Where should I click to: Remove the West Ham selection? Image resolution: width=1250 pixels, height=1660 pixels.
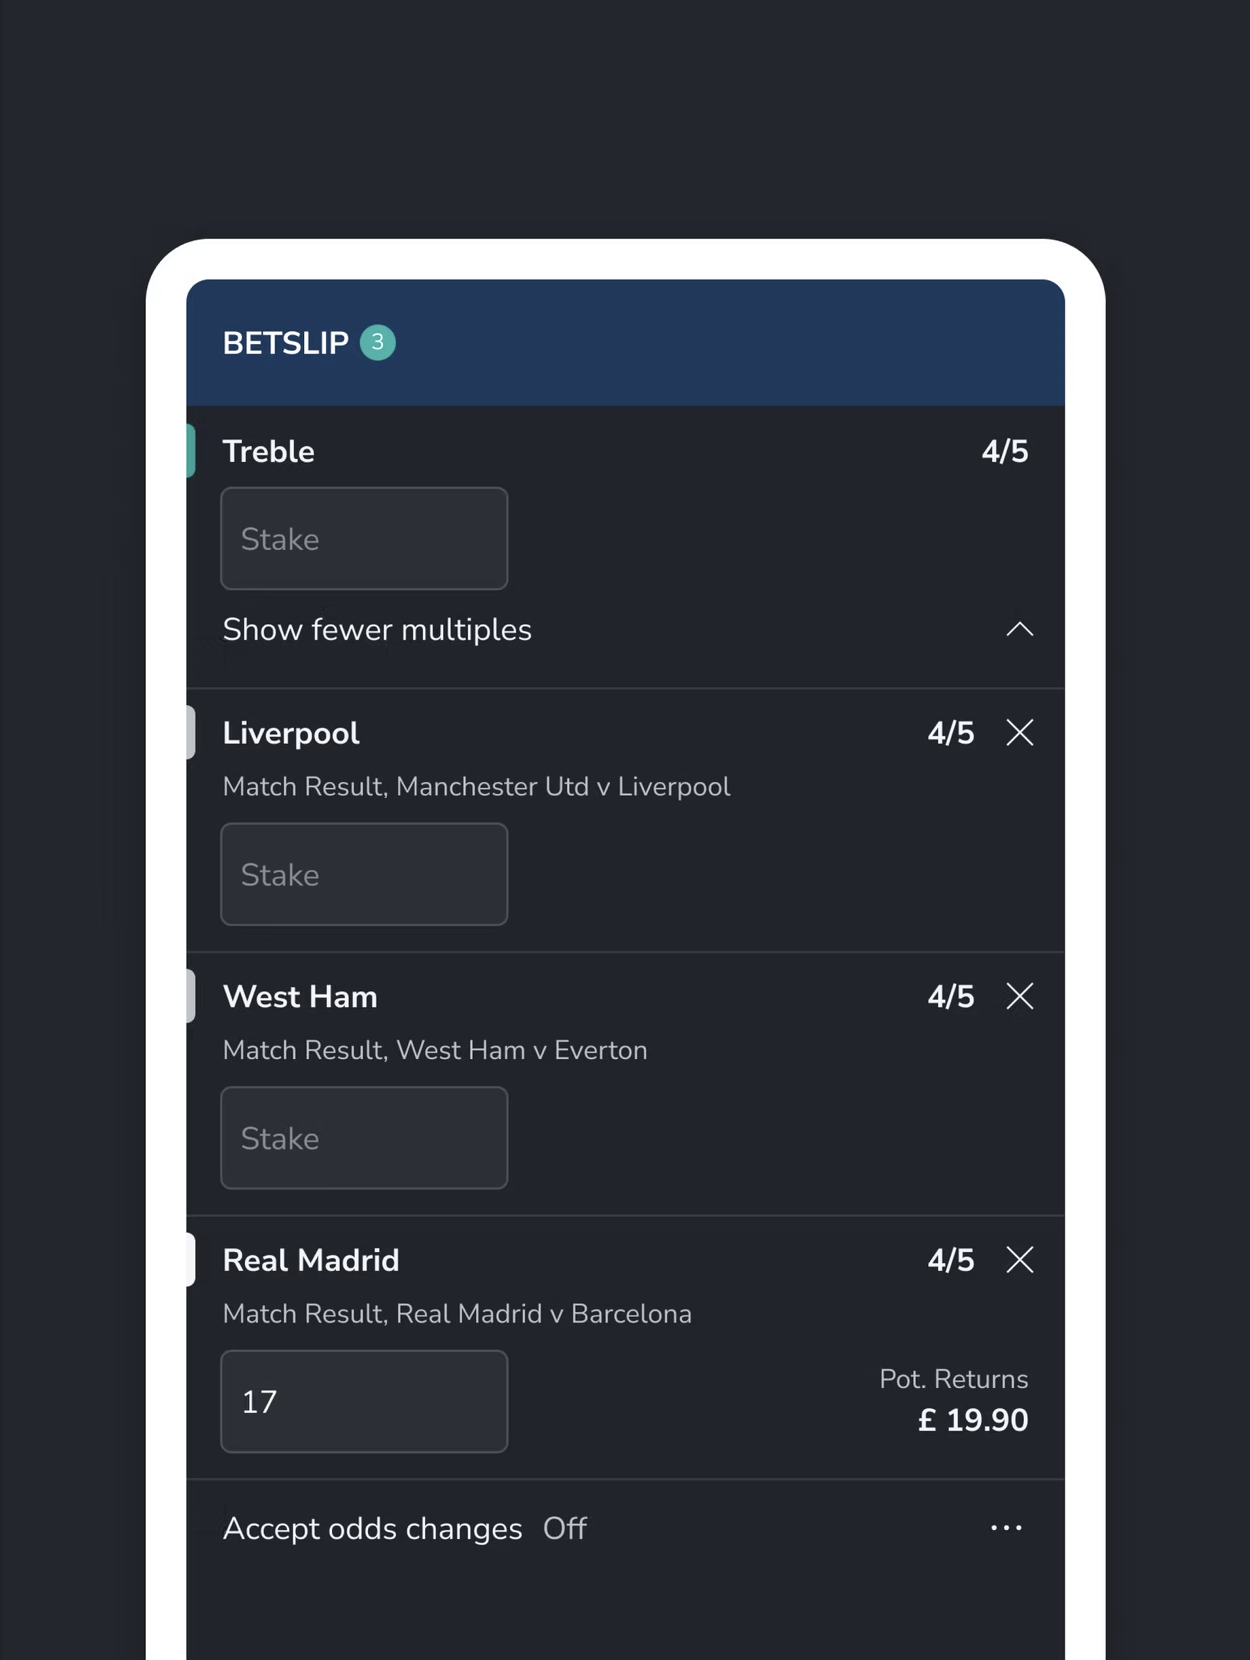1019,996
